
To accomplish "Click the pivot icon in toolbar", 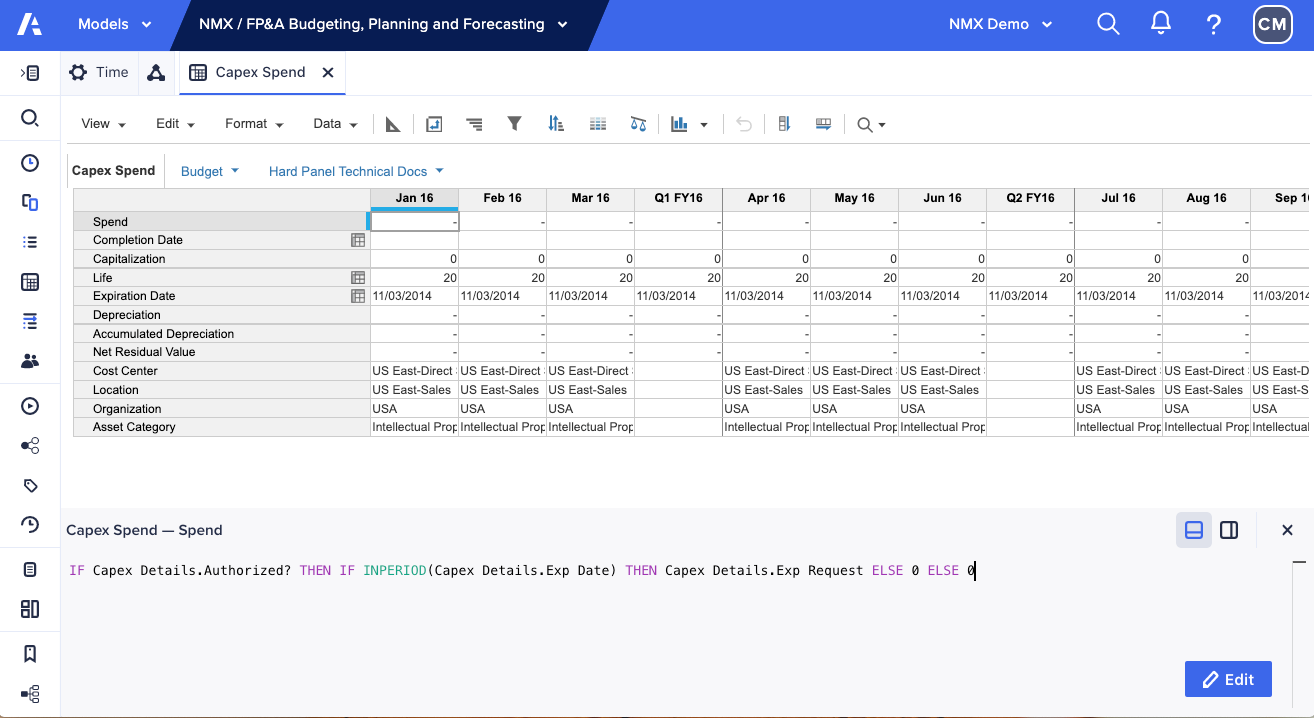I will pyautogui.click(x=434, y=124).
